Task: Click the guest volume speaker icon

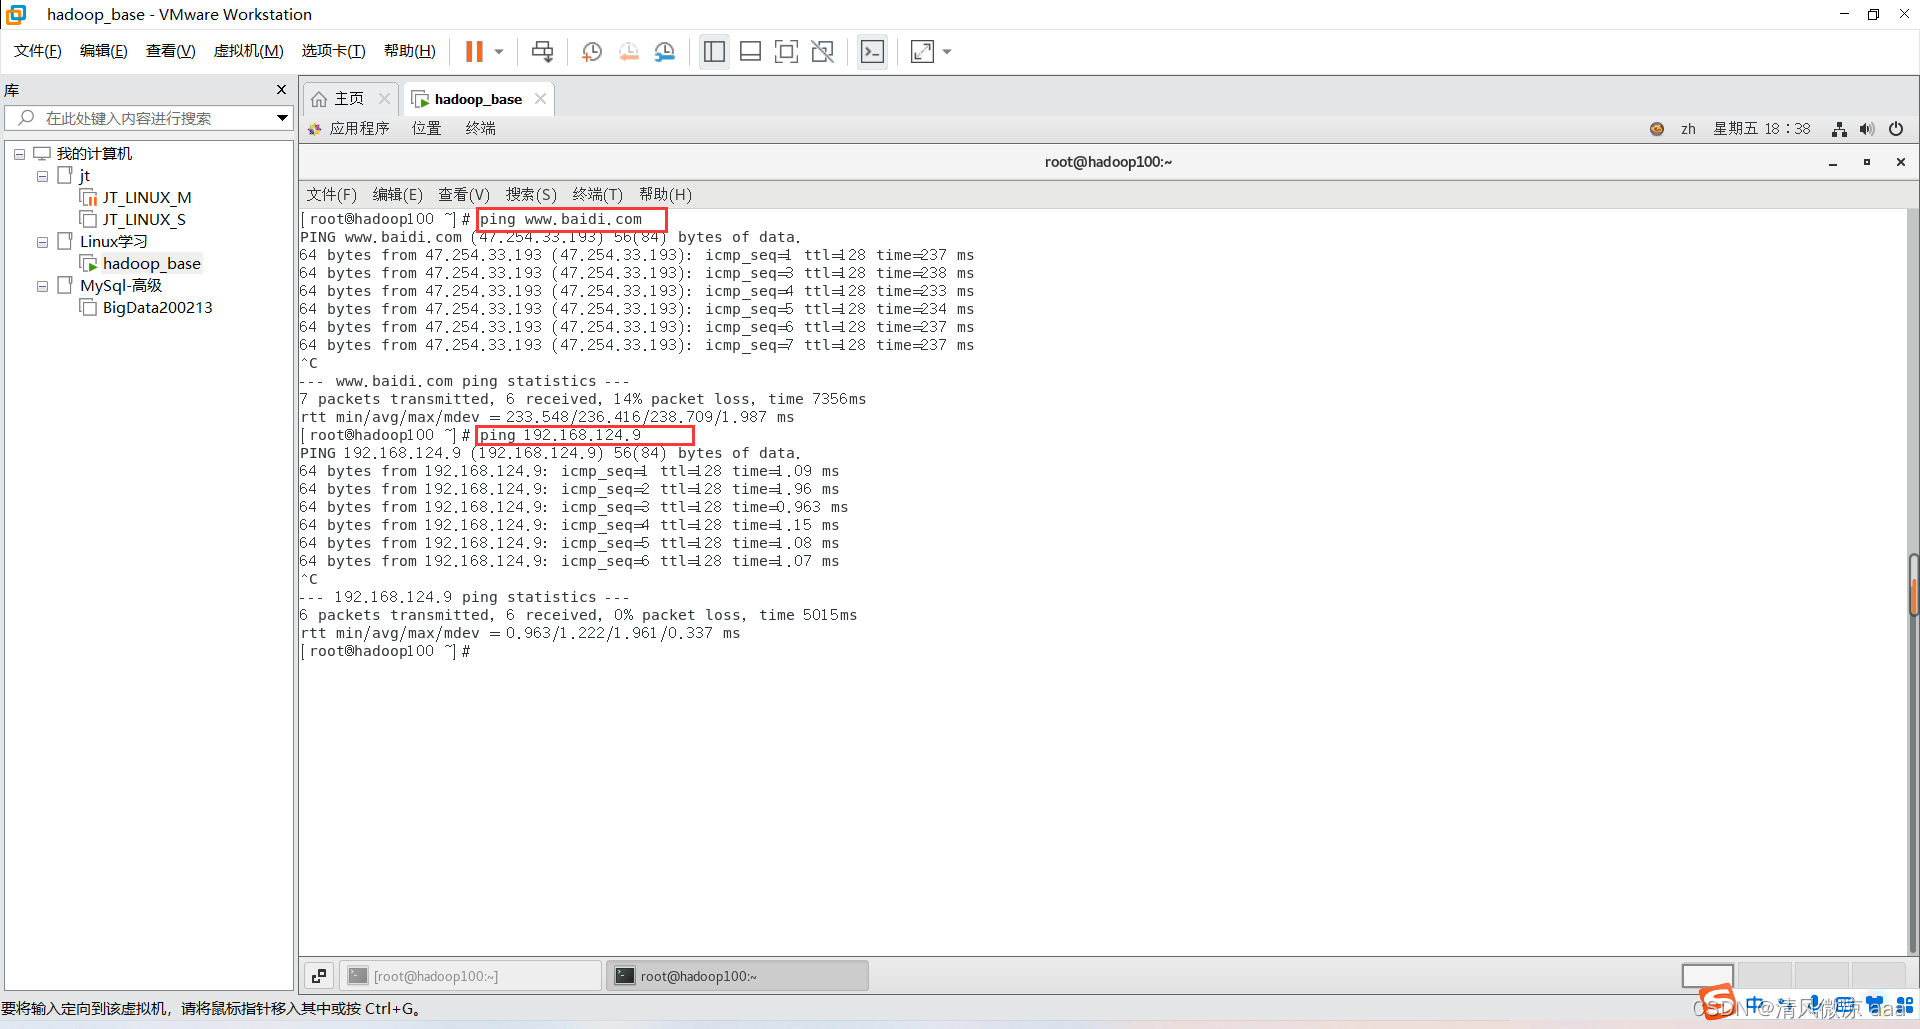Action: pos(1867,129)
